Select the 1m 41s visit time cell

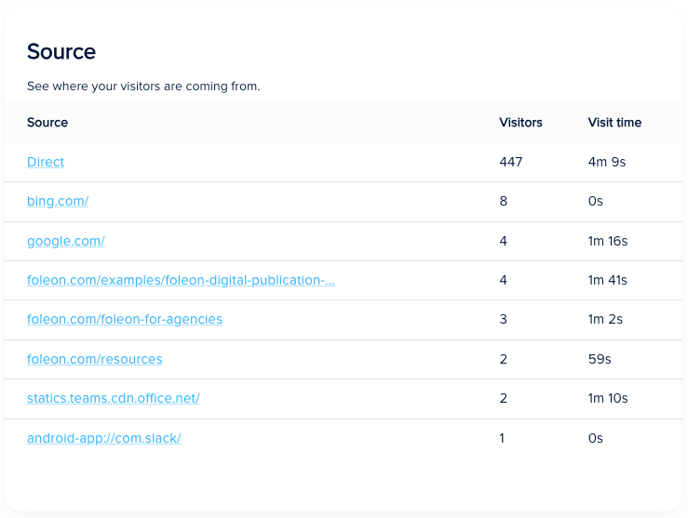tap(607, 280)
